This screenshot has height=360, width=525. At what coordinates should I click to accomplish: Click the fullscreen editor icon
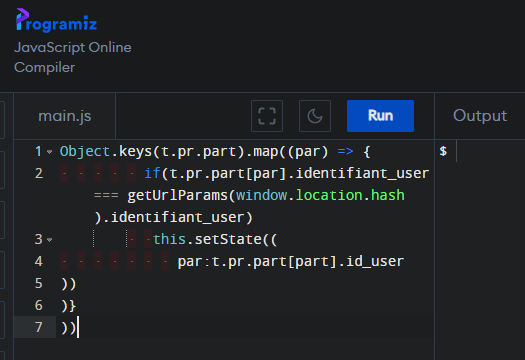(x=267, y=116)
